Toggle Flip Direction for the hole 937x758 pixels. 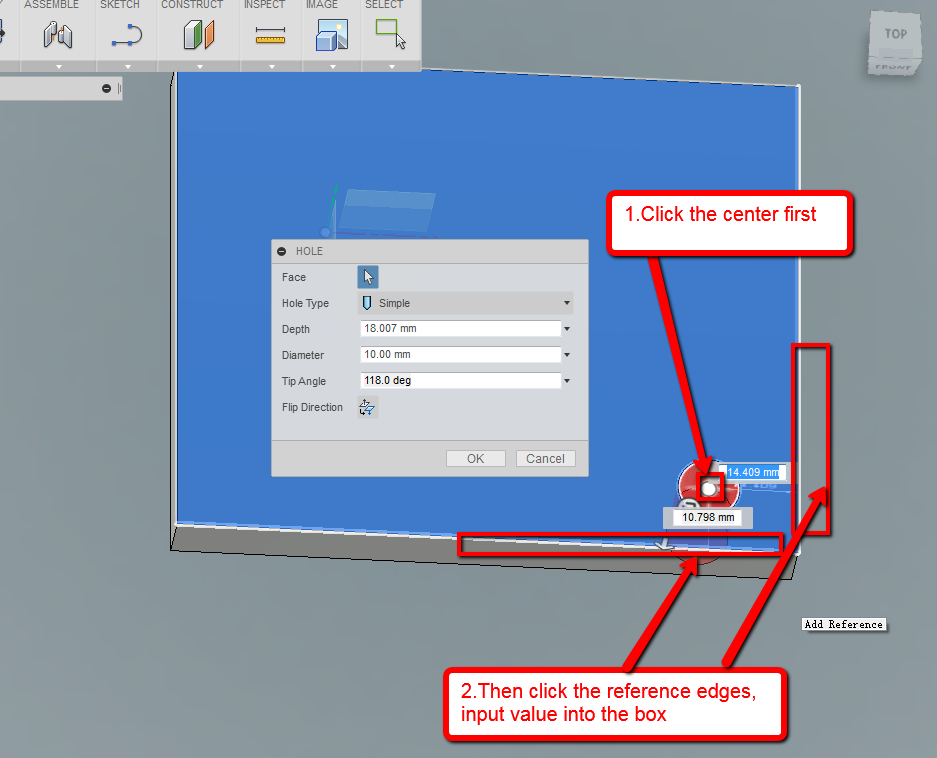coord(367,407)
